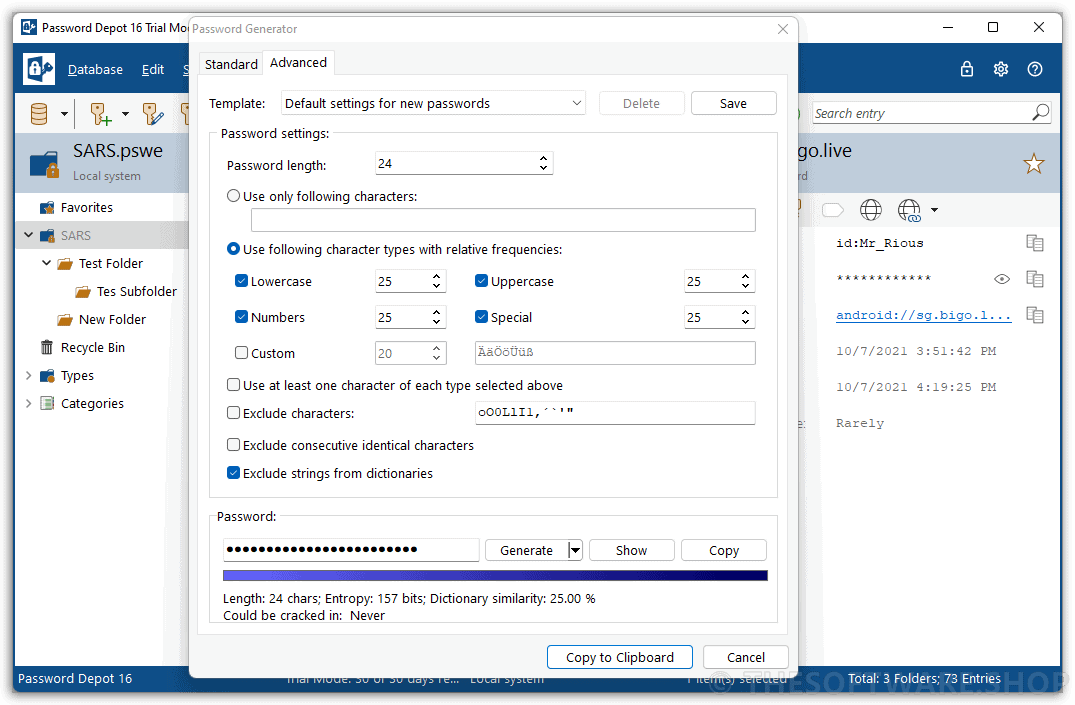Adjust the Uppercase frequency stepper
The height and width of the screenshot is (705, 1075).
click(x=745, y=281)
